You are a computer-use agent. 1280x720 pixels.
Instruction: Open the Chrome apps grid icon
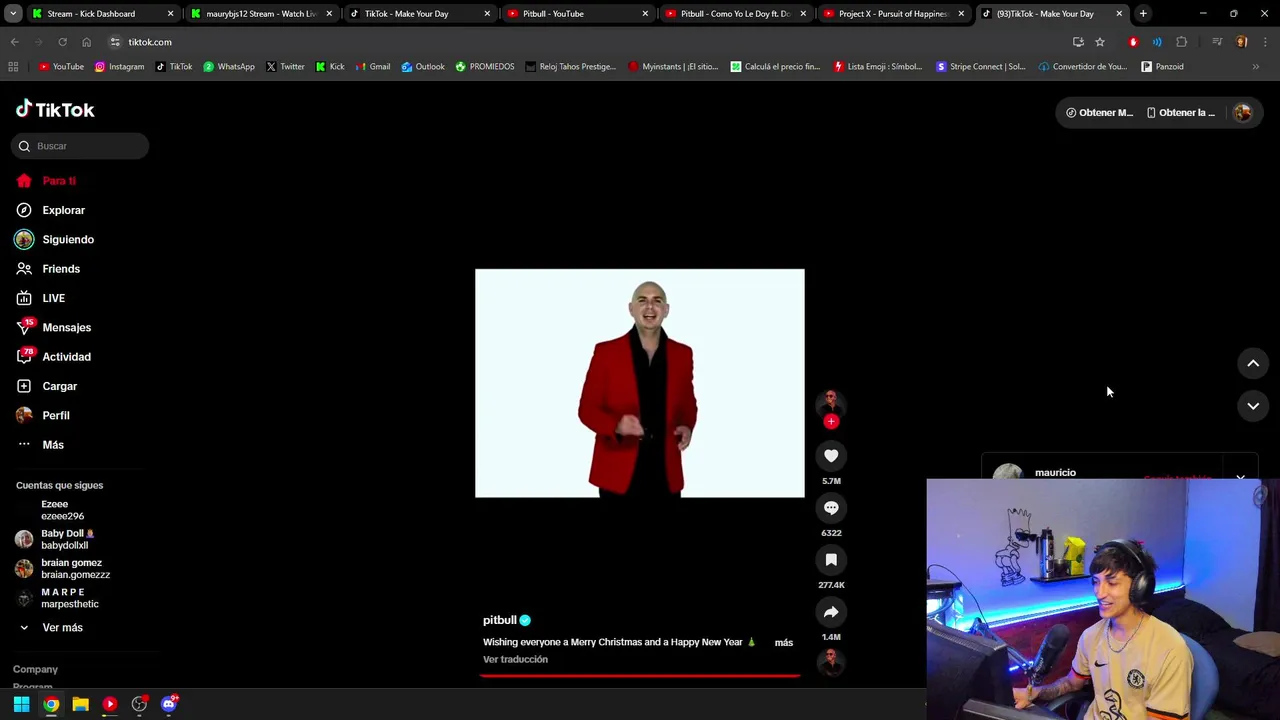(13, 67)
